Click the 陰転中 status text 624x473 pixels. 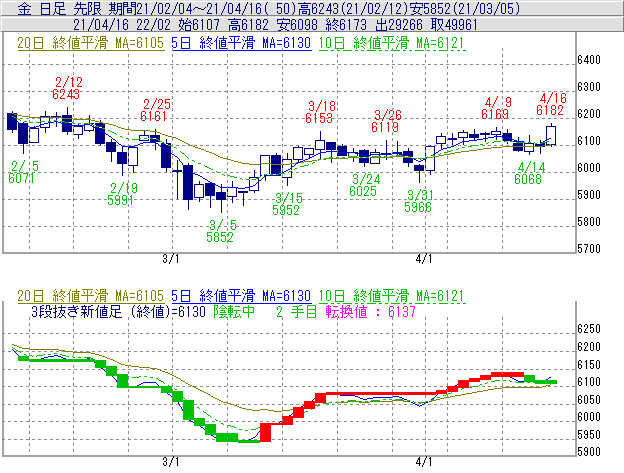[x=234, y=311]
